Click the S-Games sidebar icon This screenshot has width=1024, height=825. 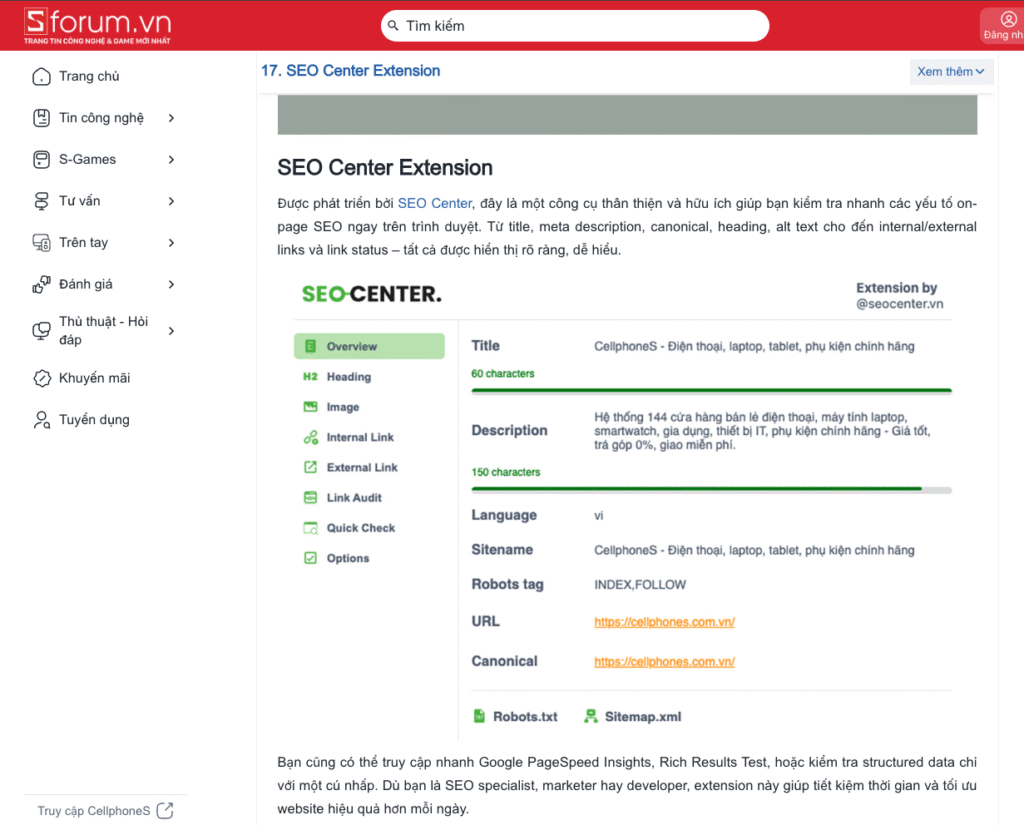click(41, 160)
